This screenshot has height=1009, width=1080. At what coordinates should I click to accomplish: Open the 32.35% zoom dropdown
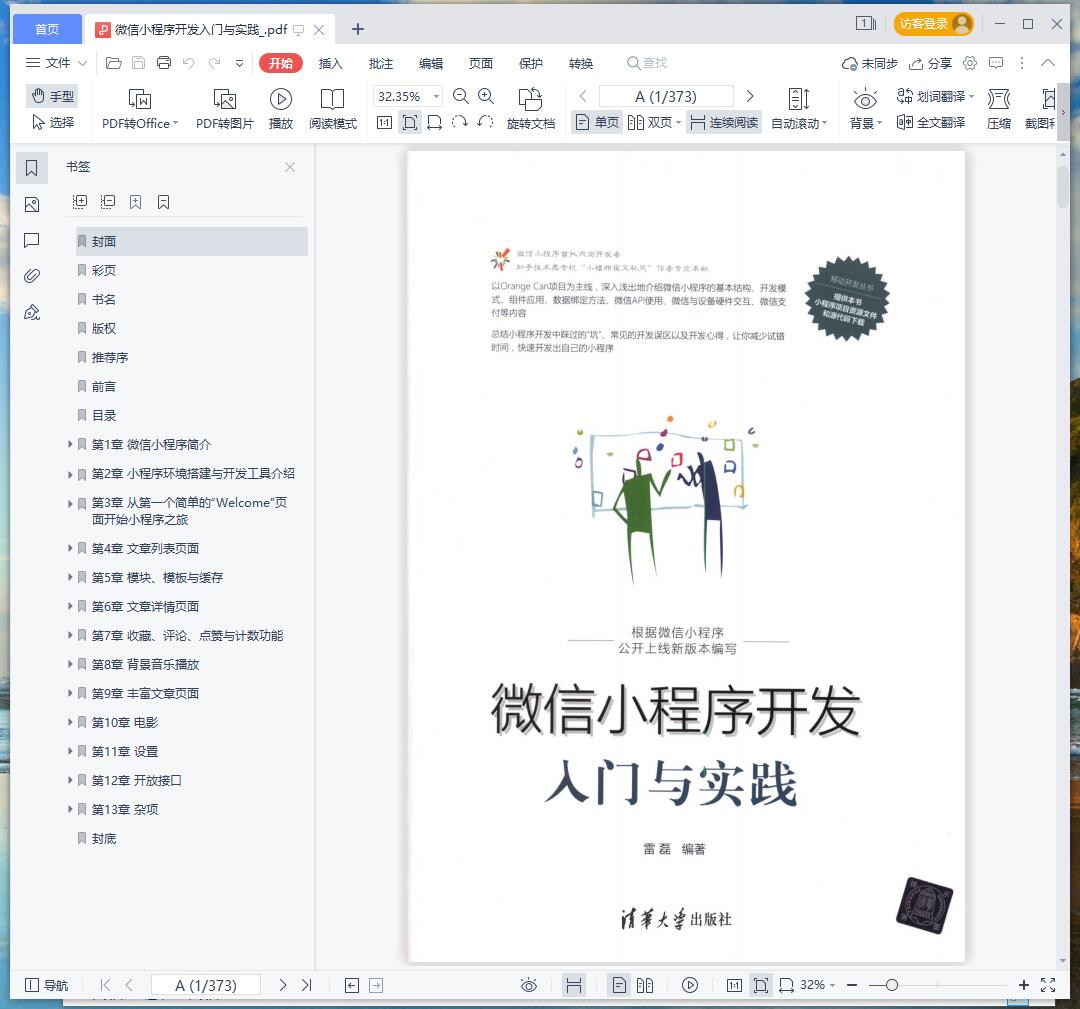click(437, 96)
